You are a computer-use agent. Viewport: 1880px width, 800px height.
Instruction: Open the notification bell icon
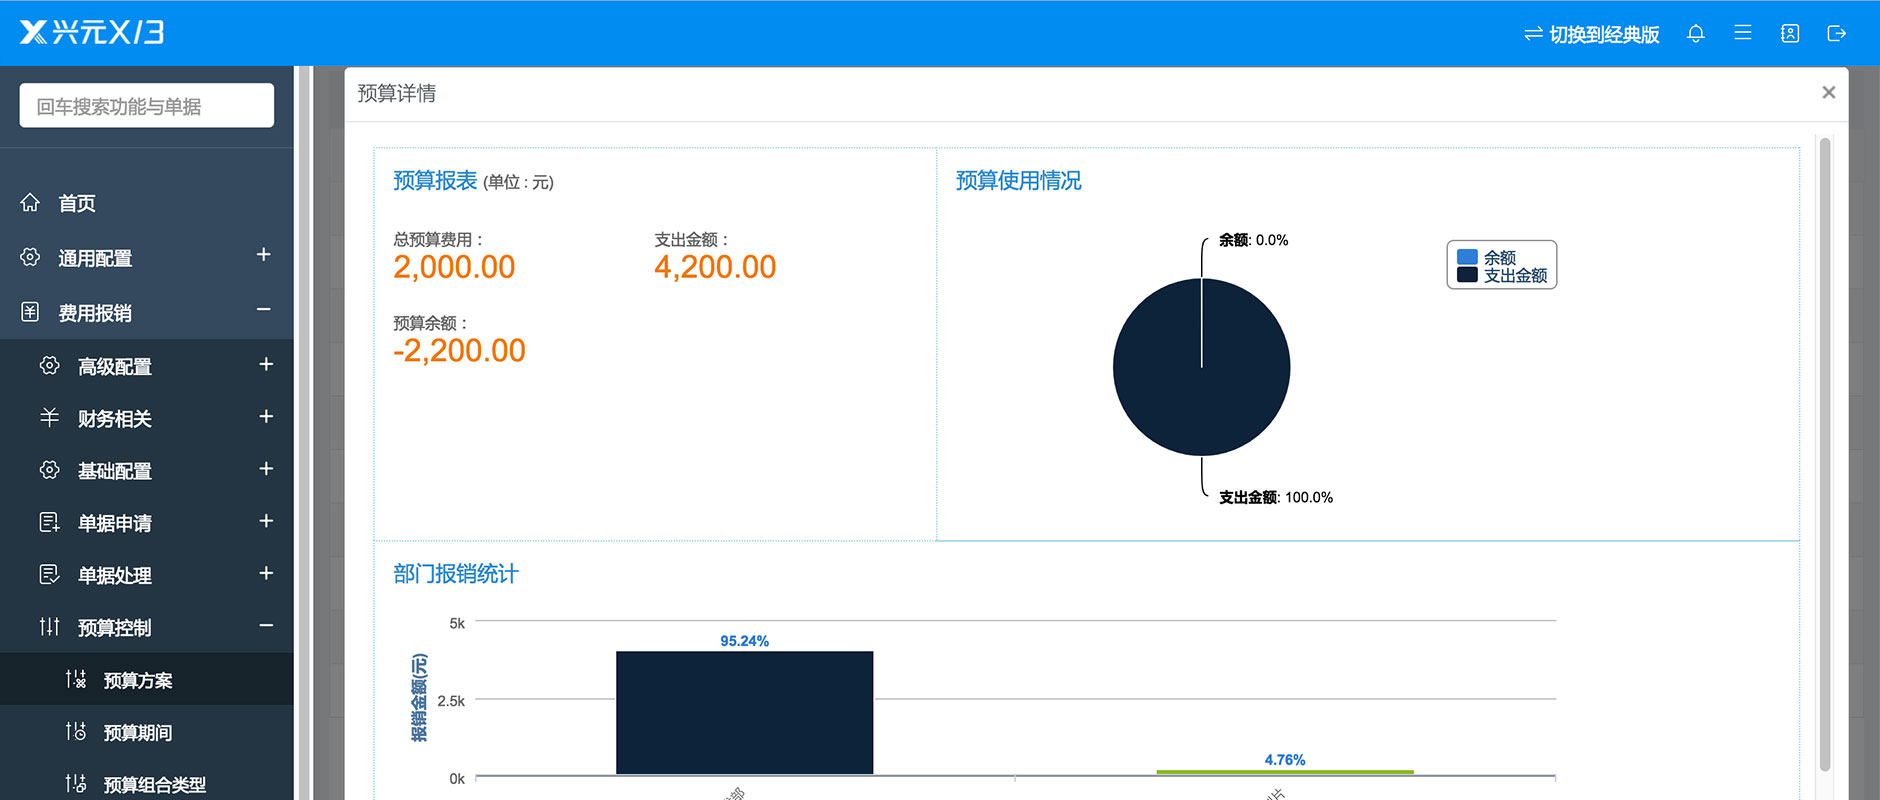click(1695, 34)
